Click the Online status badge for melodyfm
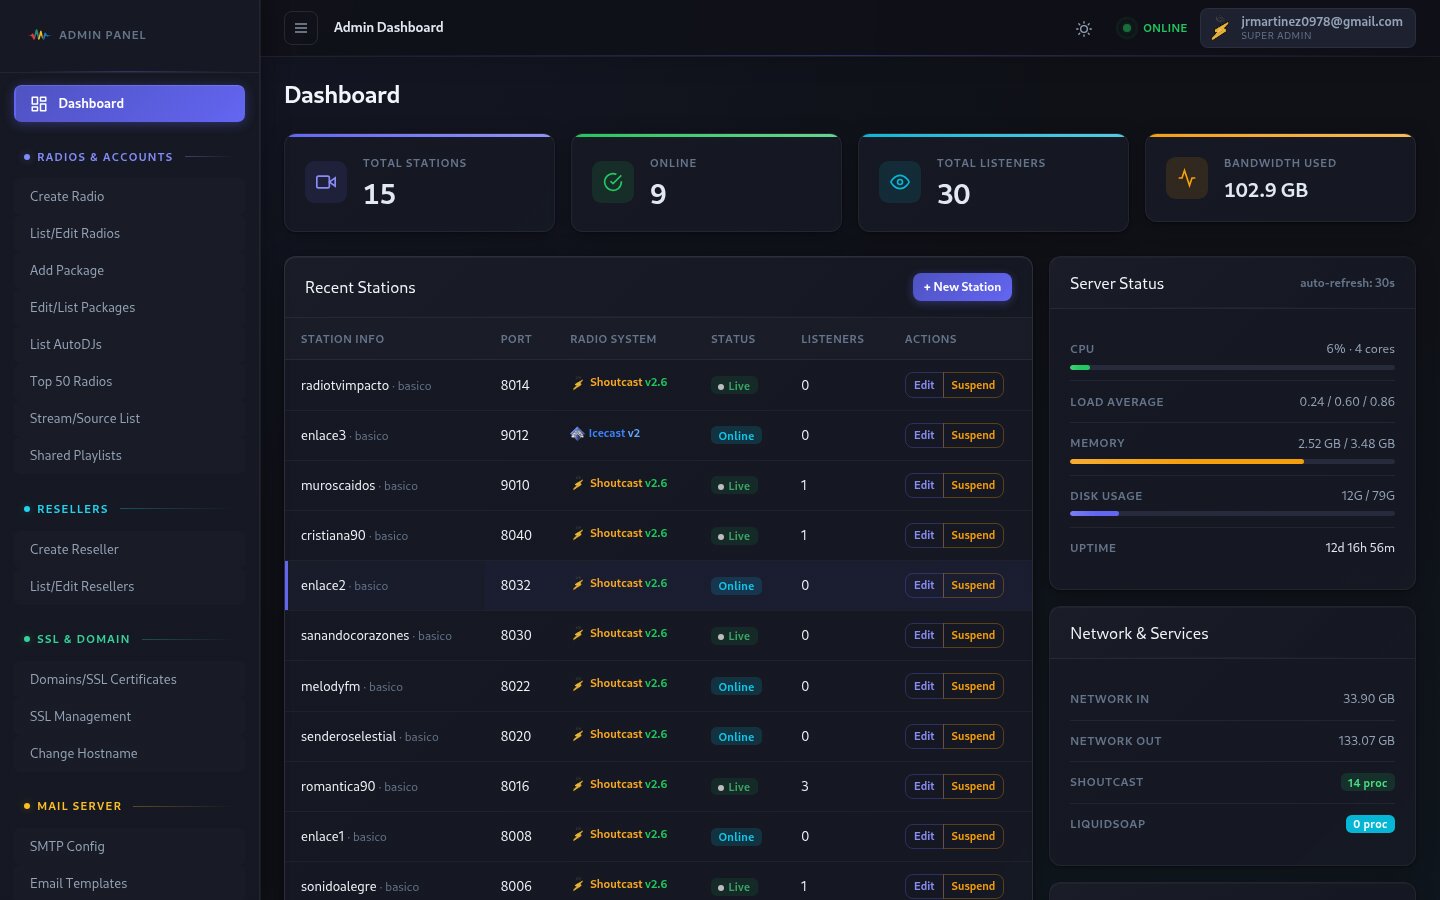This screenshot has width=1440, height=900. [736, 687]
